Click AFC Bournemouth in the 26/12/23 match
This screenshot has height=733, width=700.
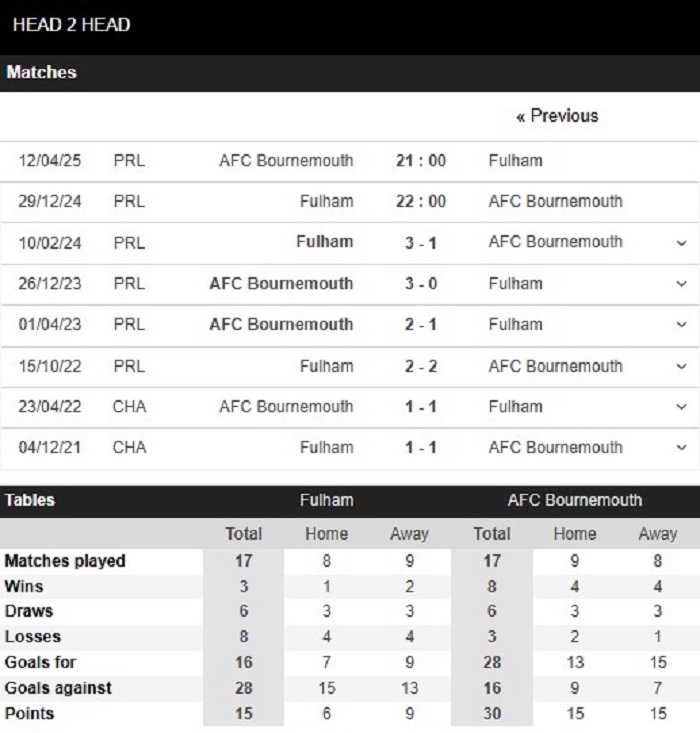[x=281, y=283]
